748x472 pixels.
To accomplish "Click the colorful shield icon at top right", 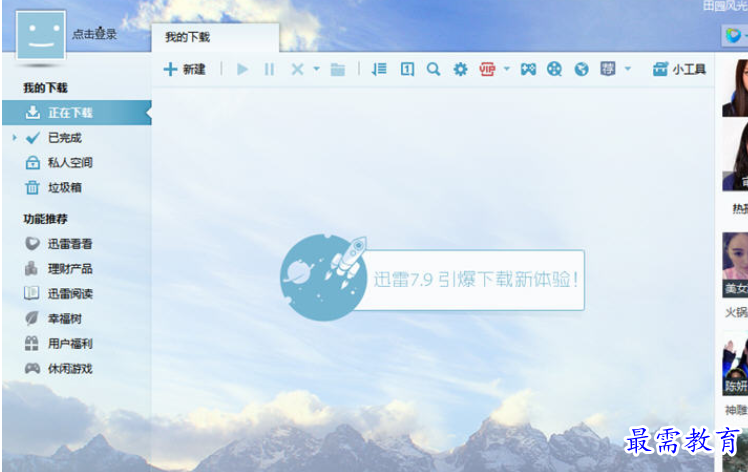I will coord(733,35).
